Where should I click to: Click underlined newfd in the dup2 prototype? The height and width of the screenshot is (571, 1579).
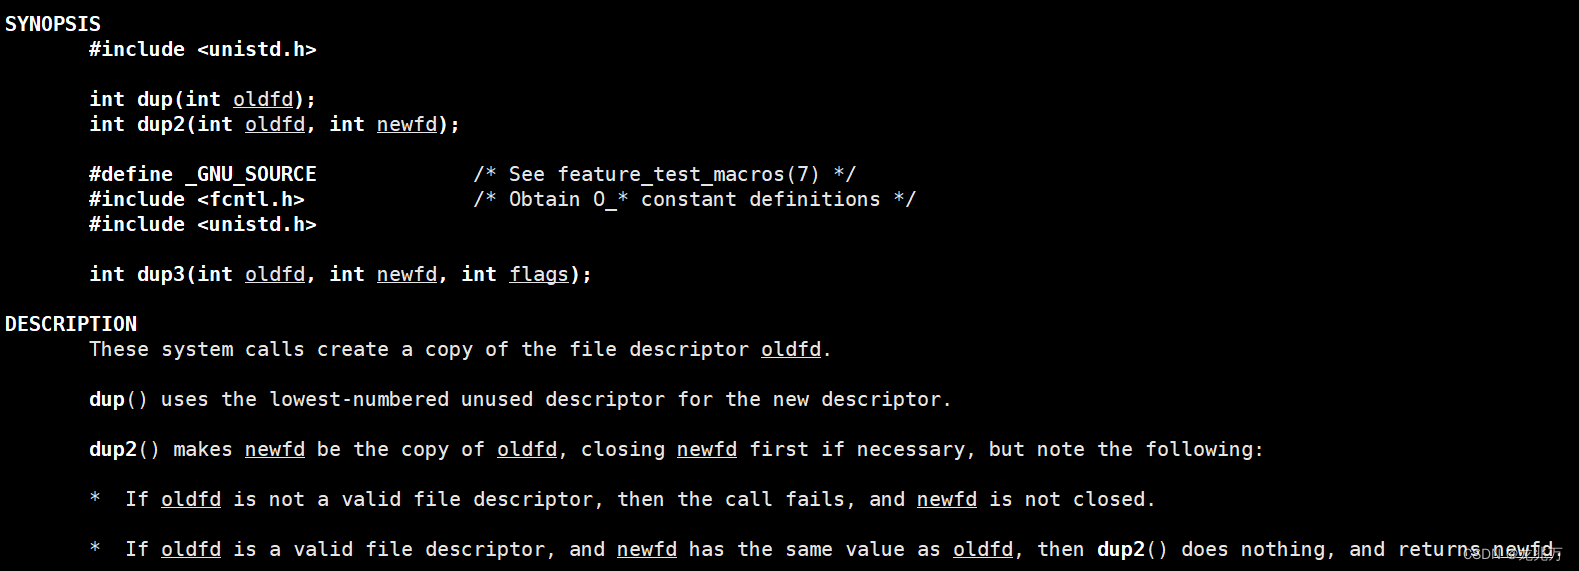point(407,124)
